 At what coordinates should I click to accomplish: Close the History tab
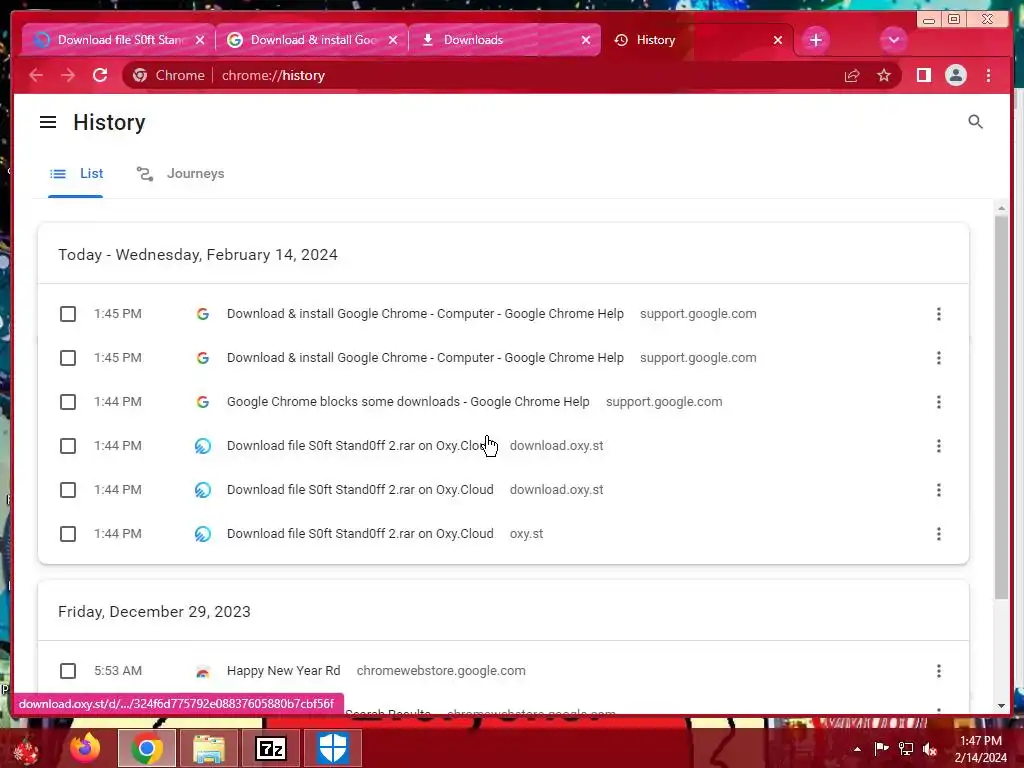(778, 40)
